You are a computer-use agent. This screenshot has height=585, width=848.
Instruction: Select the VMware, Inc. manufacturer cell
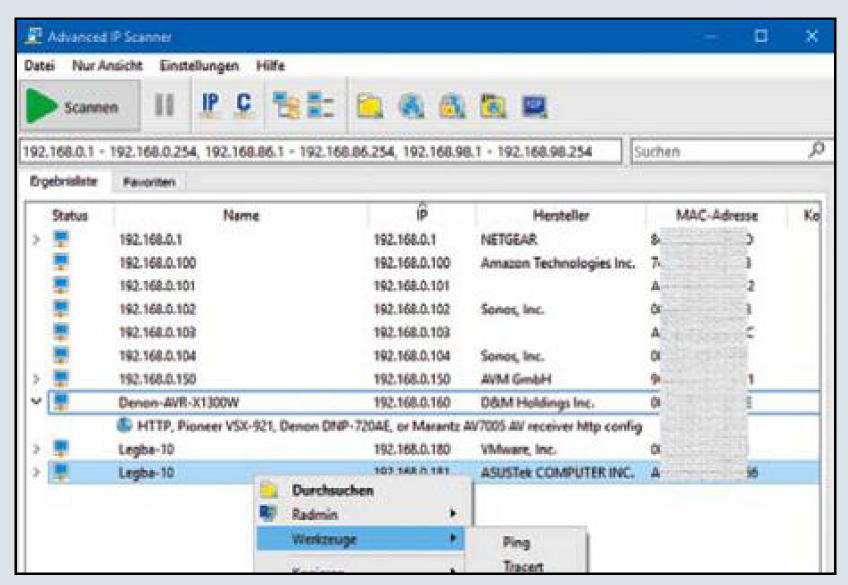(519, 449)
